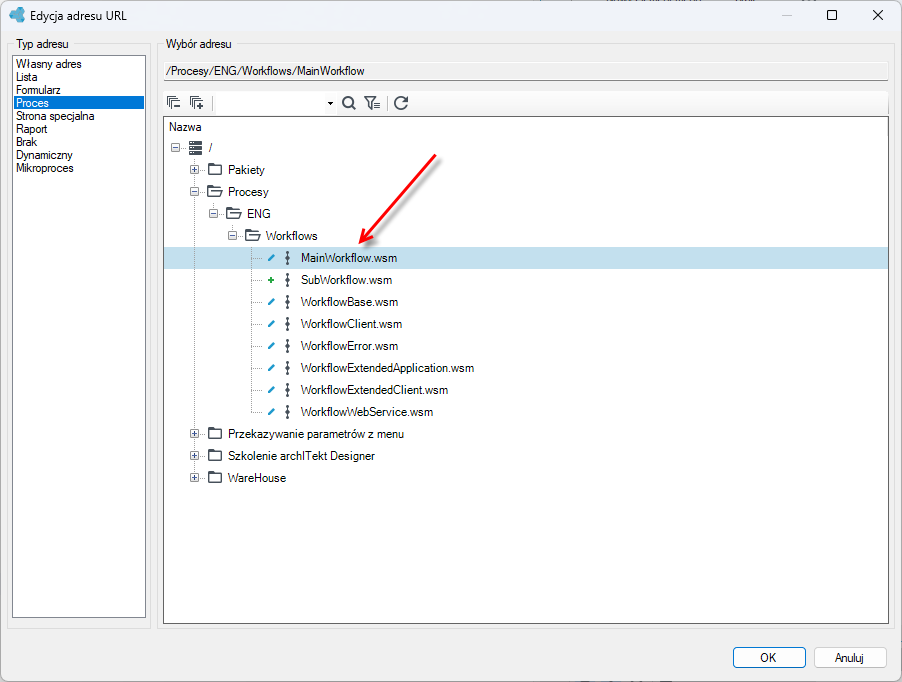The height and width of the screenshot is (682, 902).
Task: Select WorkflowClient.wsm in the tree
Action: coord(351,324)
